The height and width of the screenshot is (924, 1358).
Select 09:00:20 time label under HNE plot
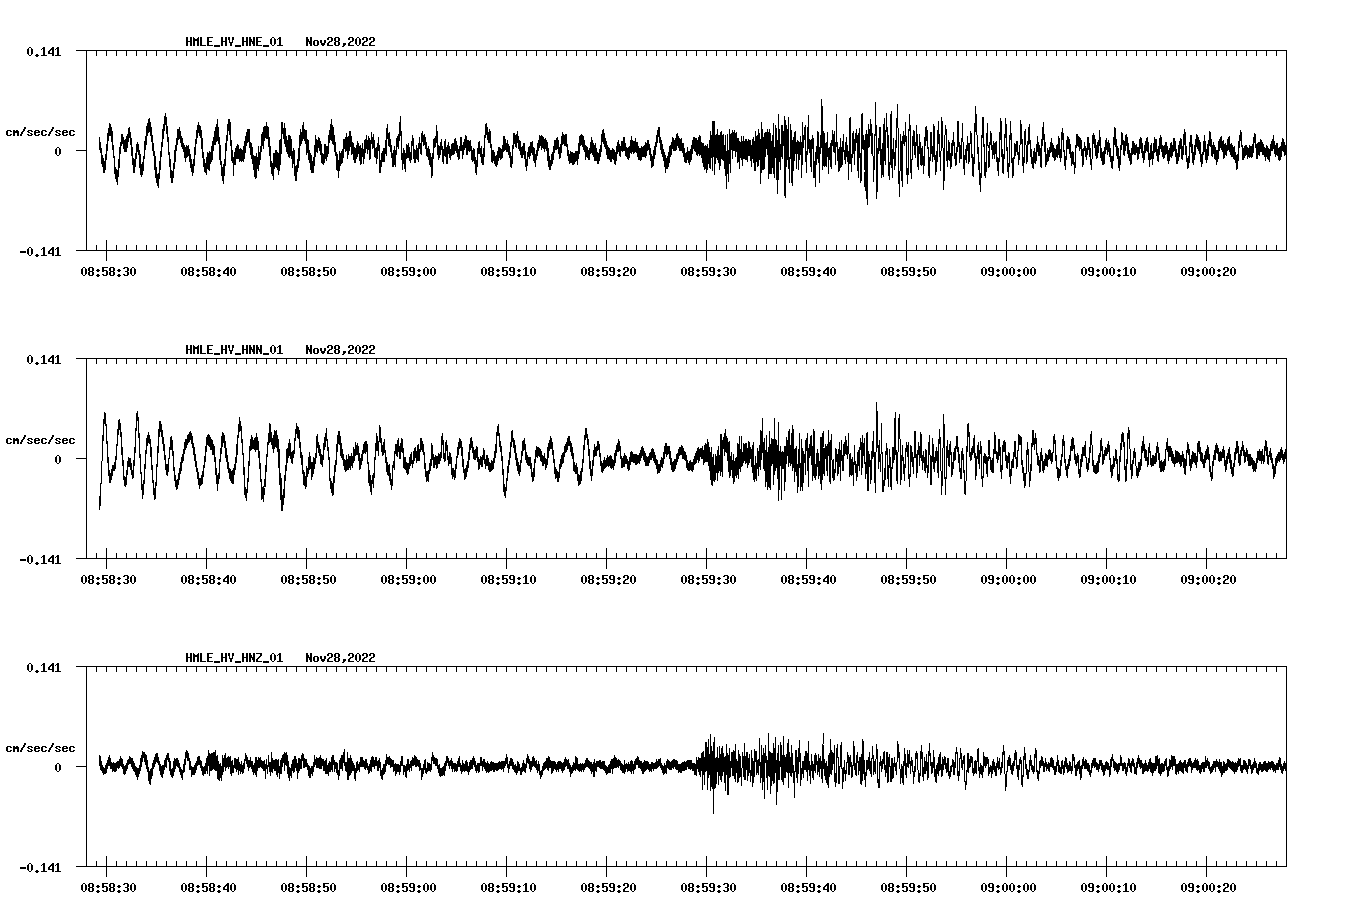1208,271
